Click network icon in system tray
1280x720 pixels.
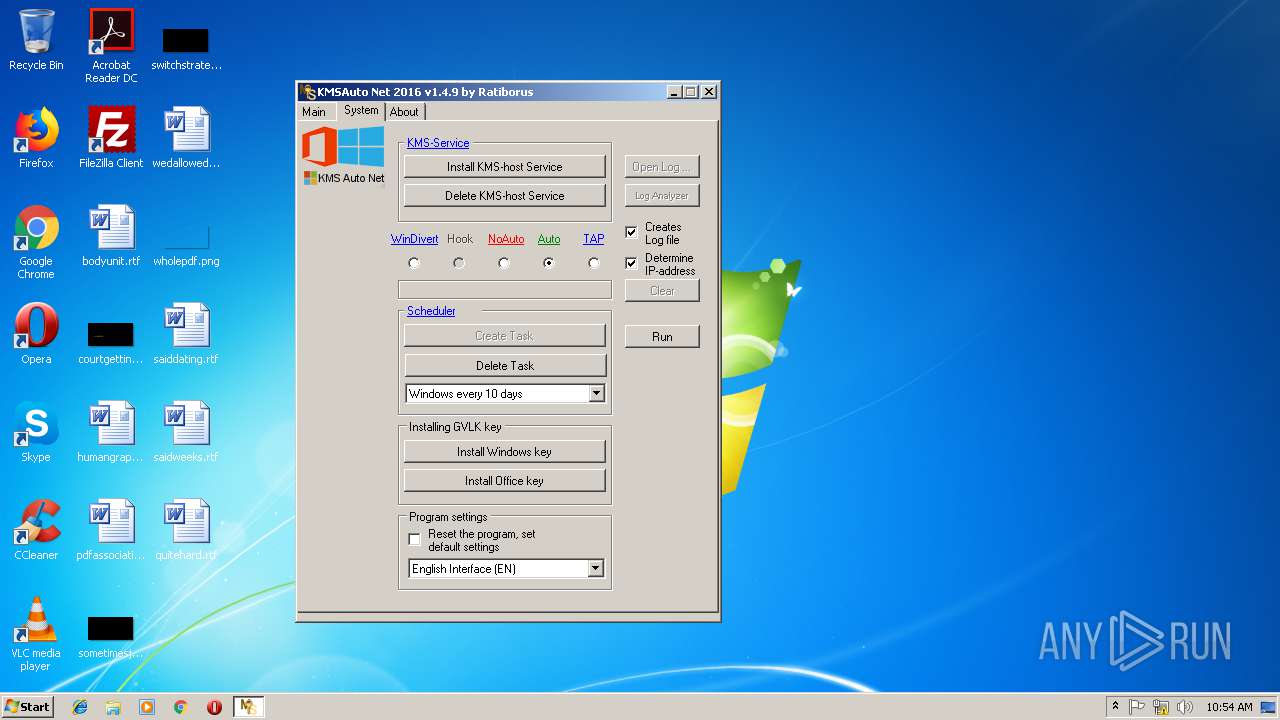click(1161, 707)
